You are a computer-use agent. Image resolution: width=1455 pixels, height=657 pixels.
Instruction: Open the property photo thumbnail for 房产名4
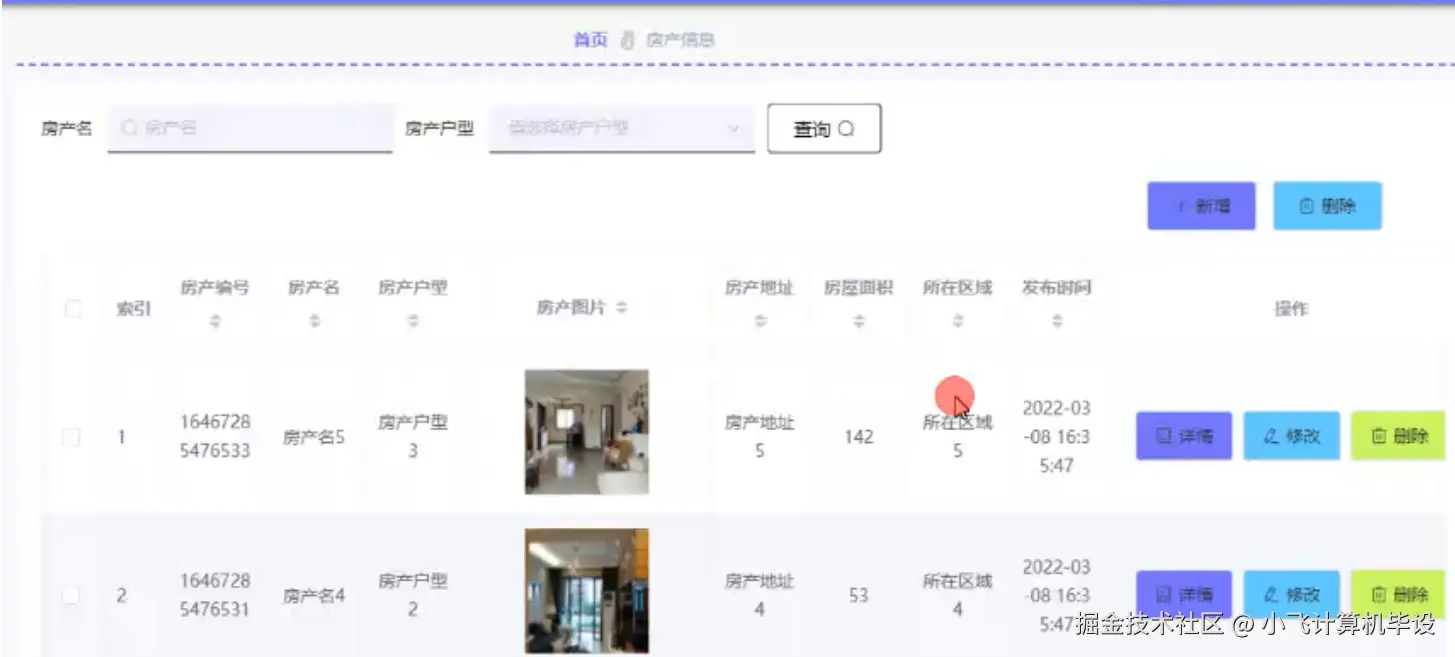586,591
